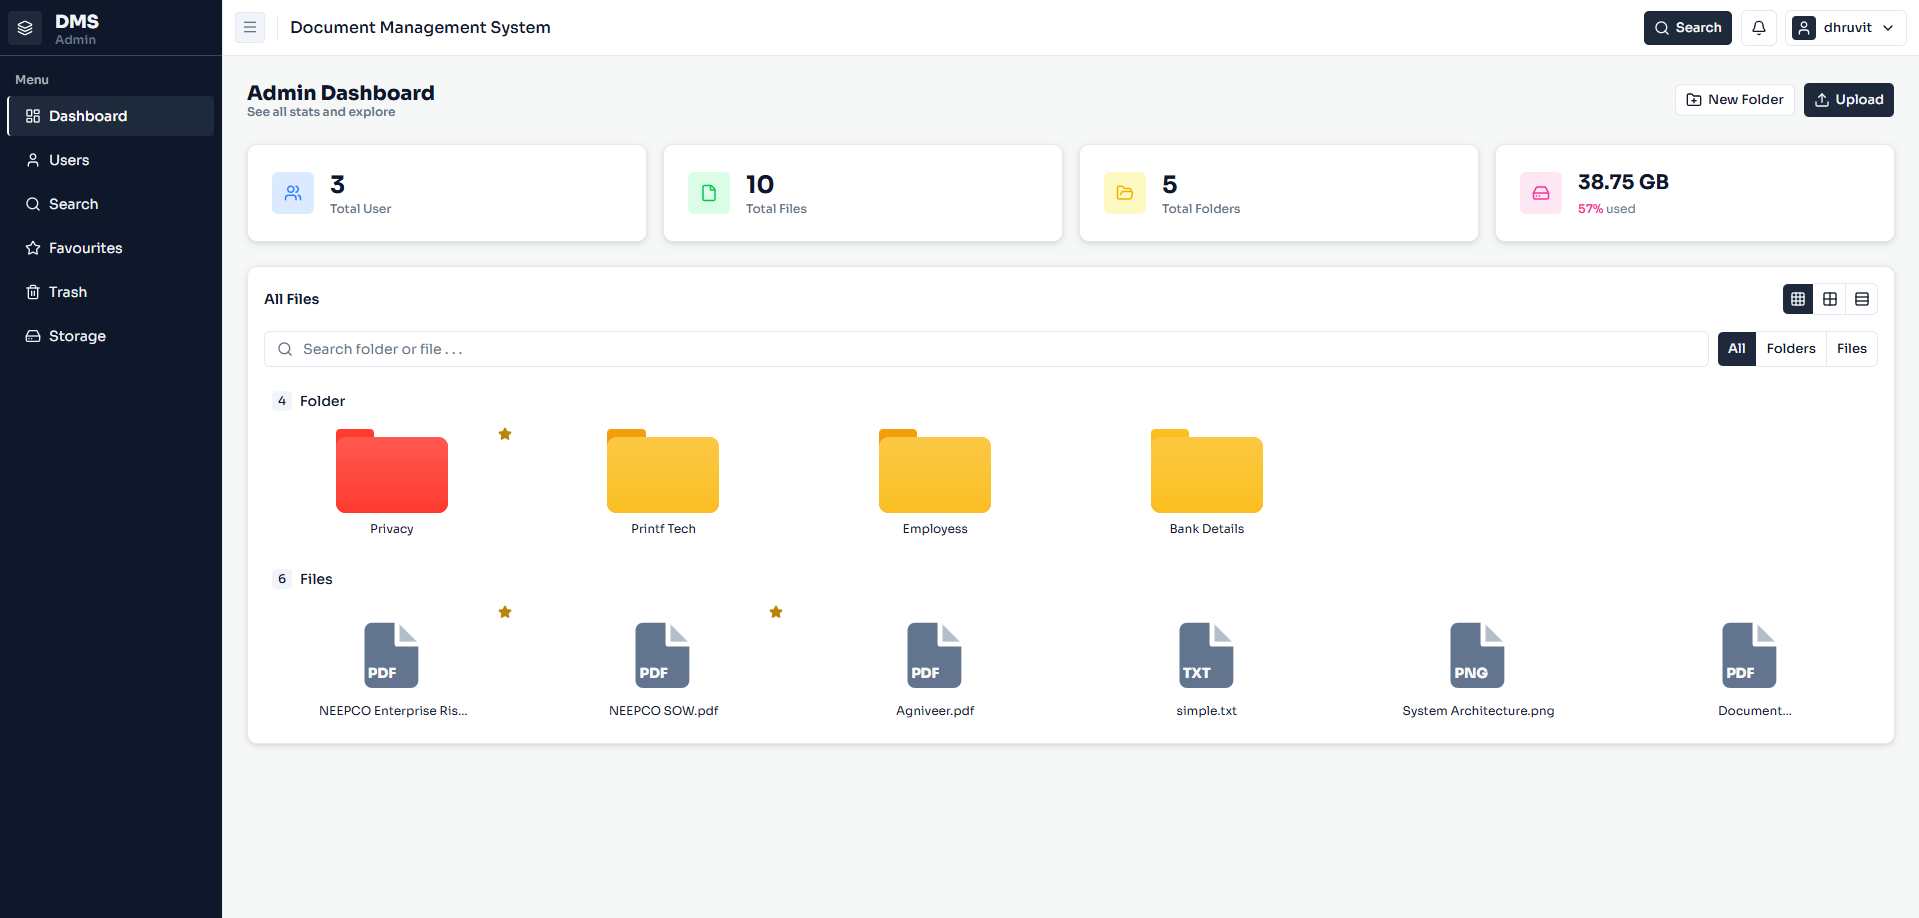Open Users in the sidebar menu
1919x918 pixels.
click(111, 160)
